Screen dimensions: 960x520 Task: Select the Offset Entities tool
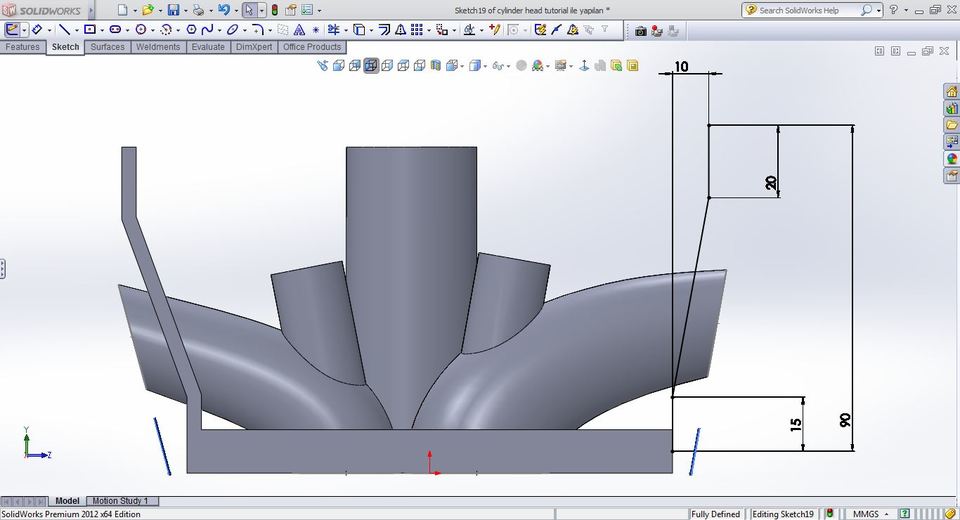coord(384,29)
